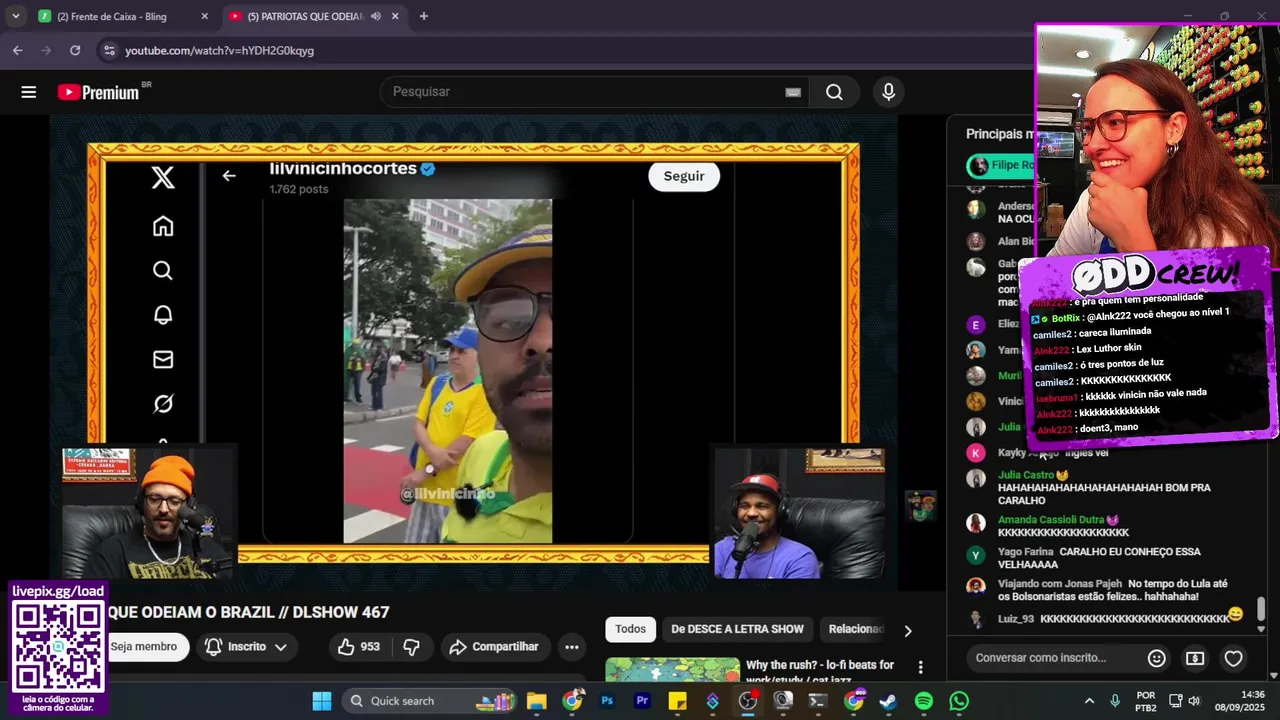Go back using browser back arrow
Viewport: 1280px width, 720px height.
17,50
